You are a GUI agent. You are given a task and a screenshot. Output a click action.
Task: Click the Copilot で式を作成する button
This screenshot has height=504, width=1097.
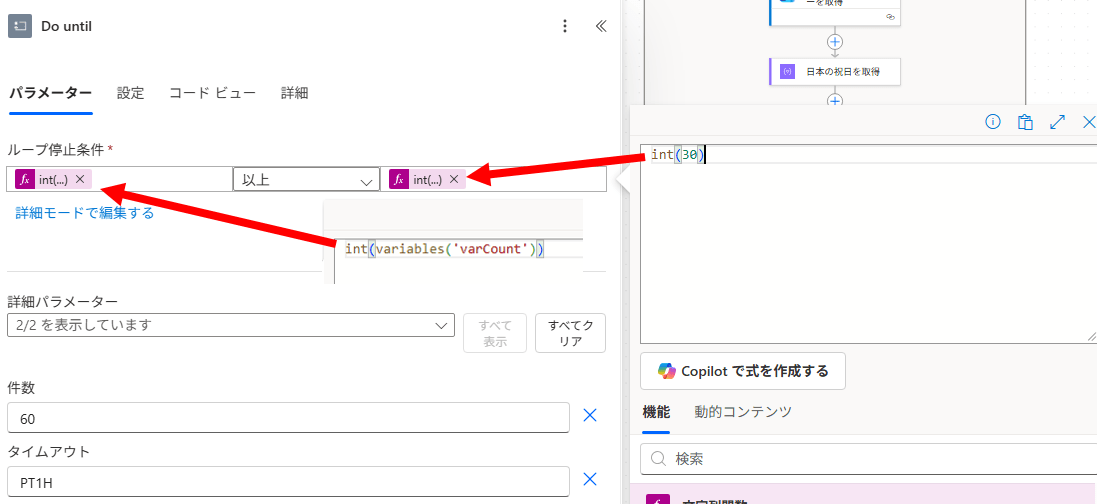[x=743, y=371]
